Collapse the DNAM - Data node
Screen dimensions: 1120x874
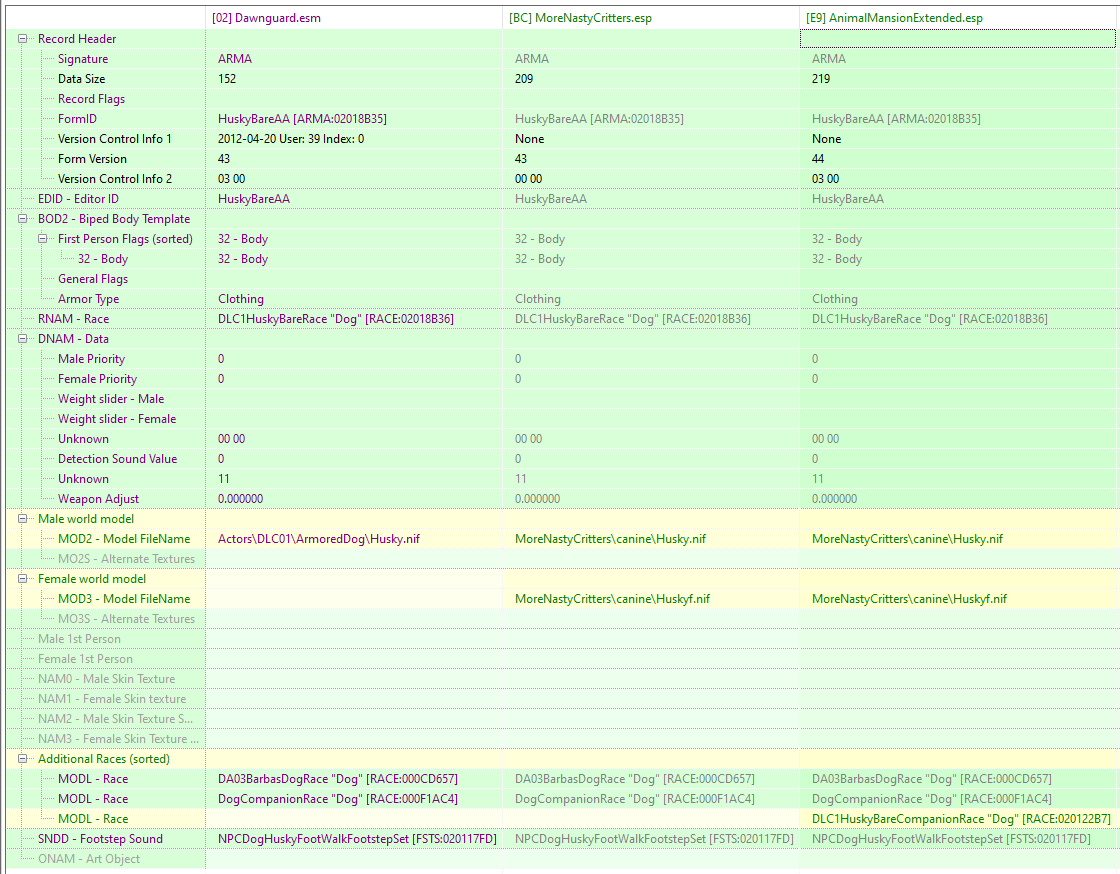tap(22, 339)
